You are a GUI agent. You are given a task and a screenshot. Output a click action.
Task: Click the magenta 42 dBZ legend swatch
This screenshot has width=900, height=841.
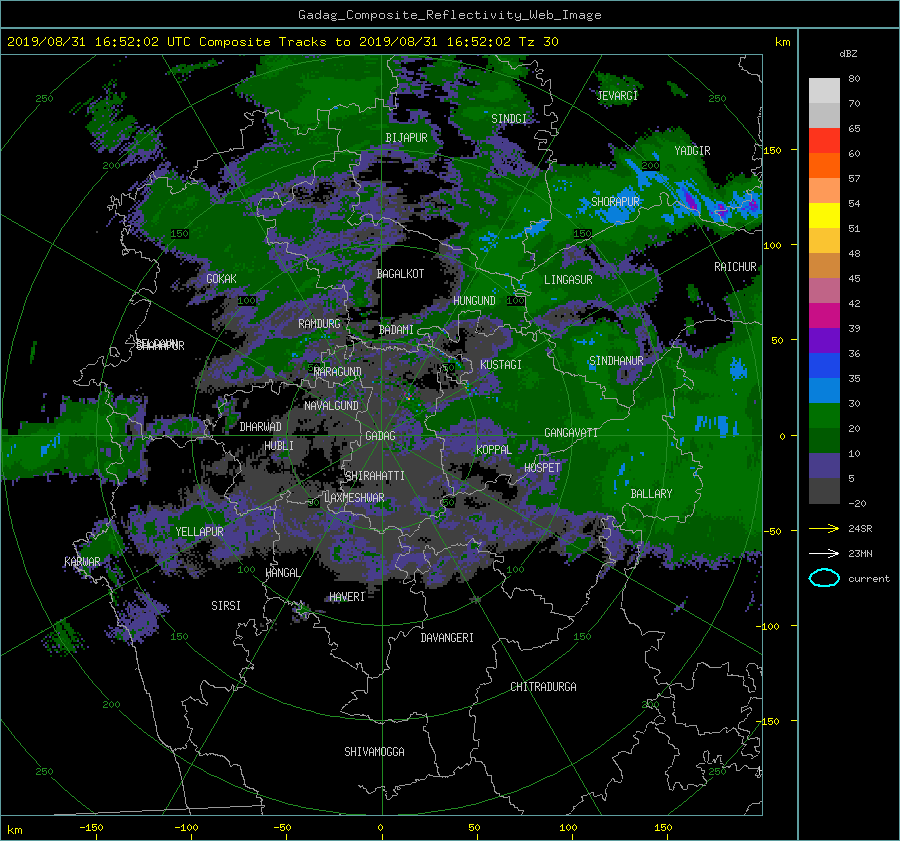point(824,316)
